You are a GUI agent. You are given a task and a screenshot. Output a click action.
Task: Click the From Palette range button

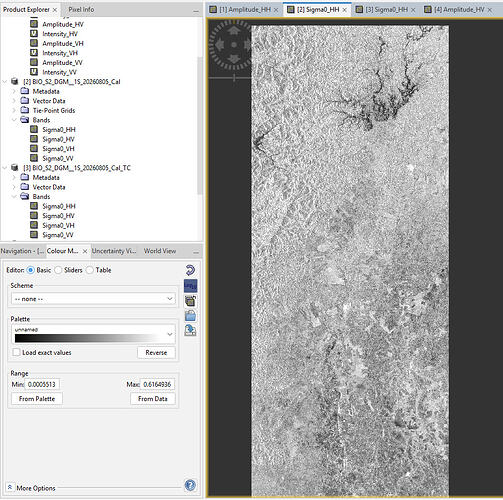click(37, 399)
